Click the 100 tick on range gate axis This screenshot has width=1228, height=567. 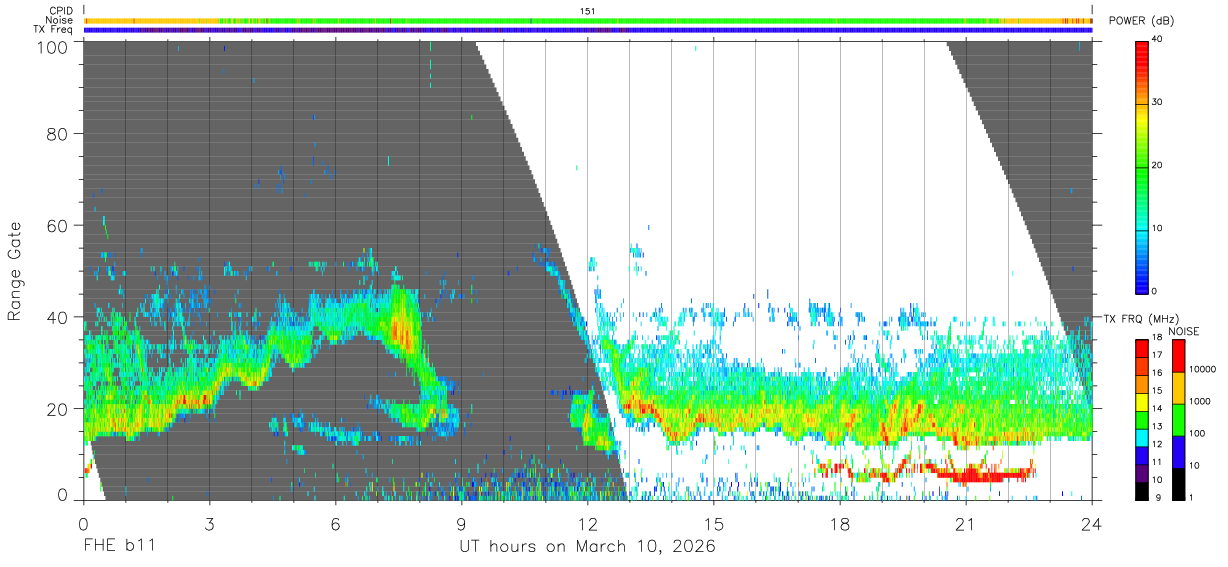pyautogui.click(x=51, y=46)
